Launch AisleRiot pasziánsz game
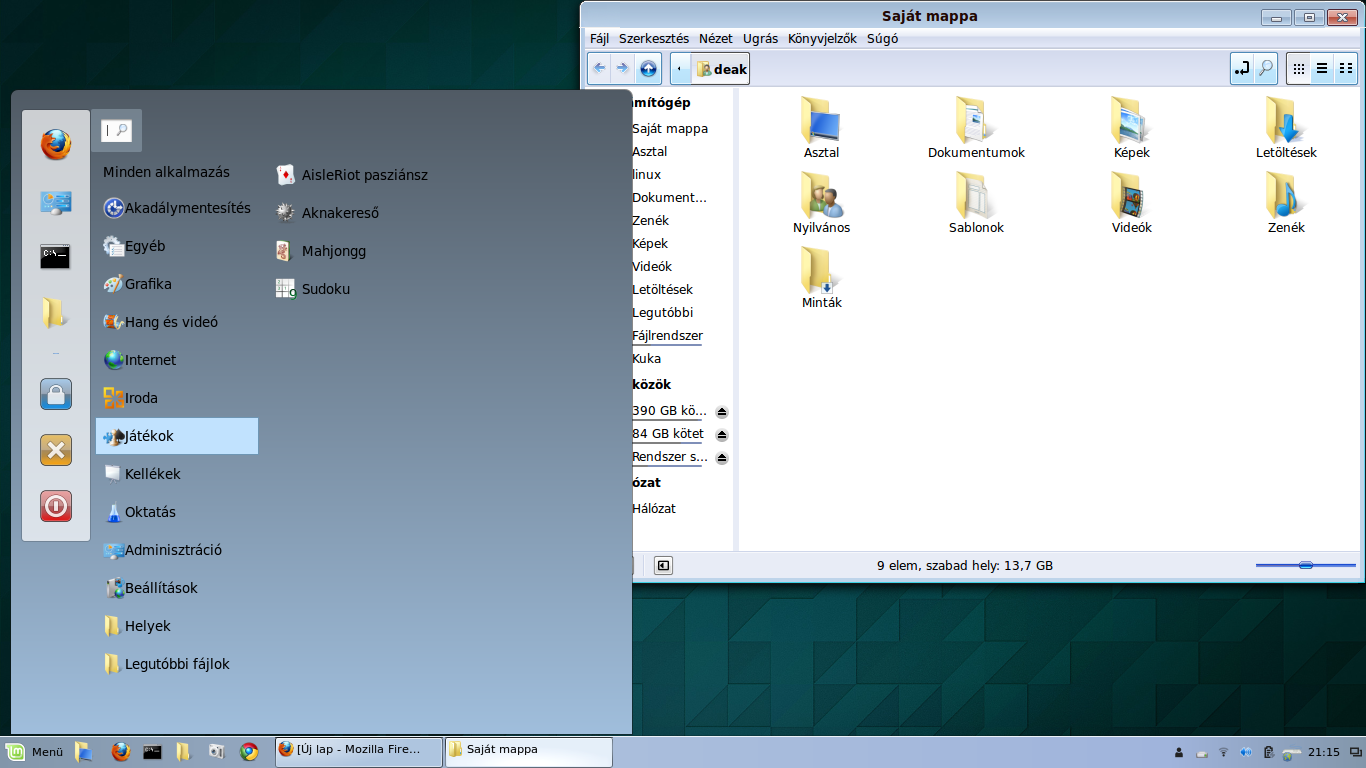 [352, 175]
